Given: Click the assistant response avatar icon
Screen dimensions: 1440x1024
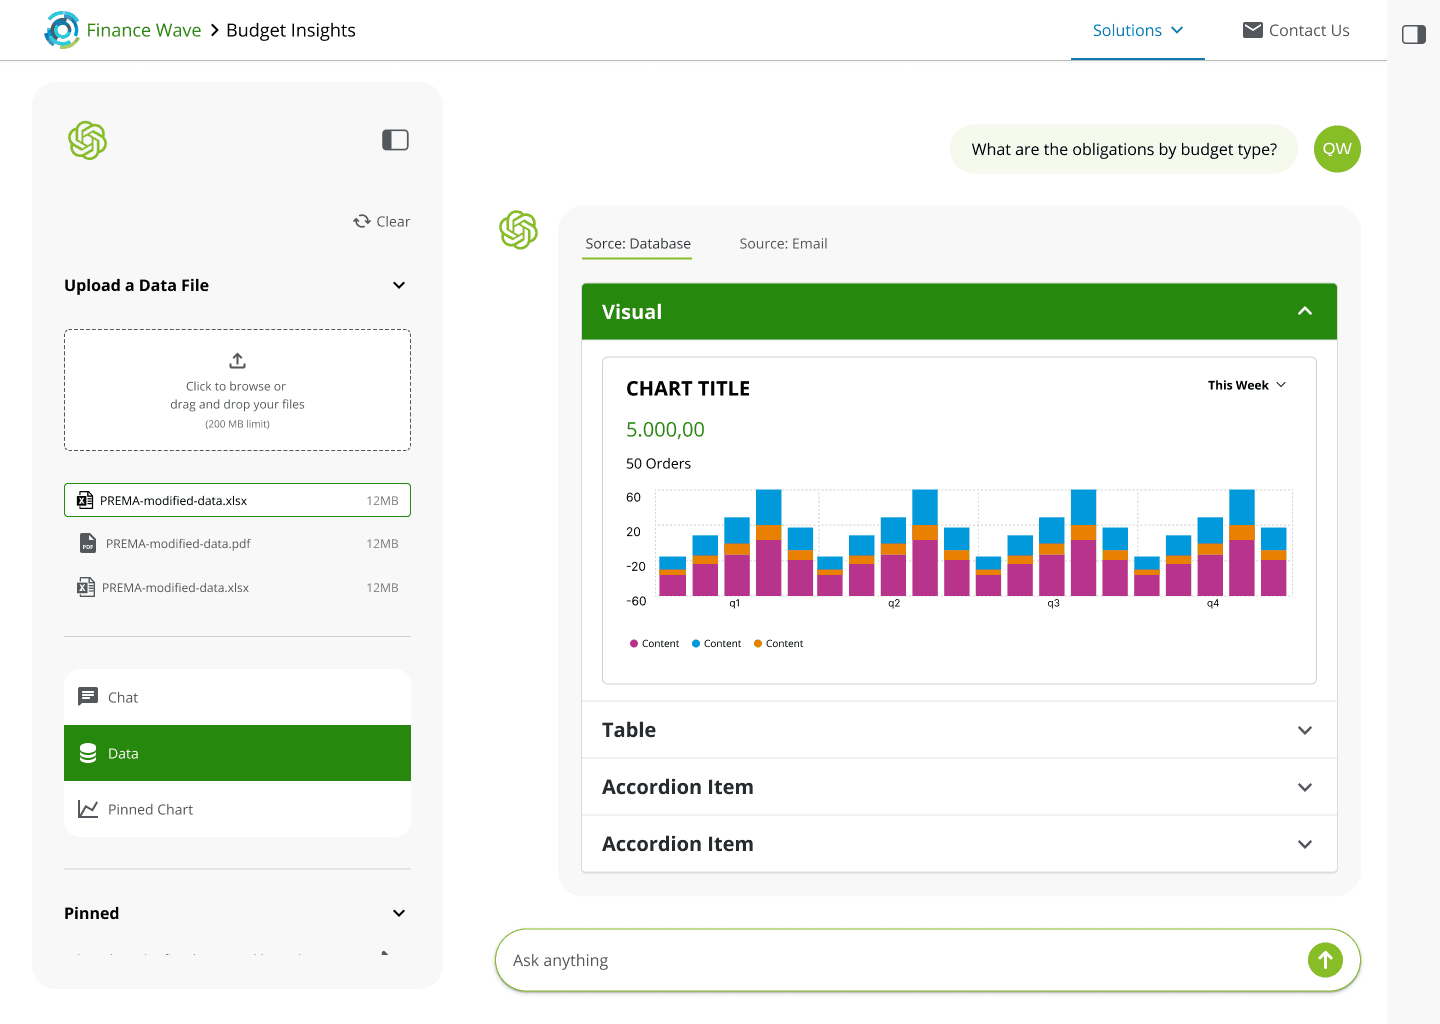Looking at the screenshot, I should click(x=518, y=230).
